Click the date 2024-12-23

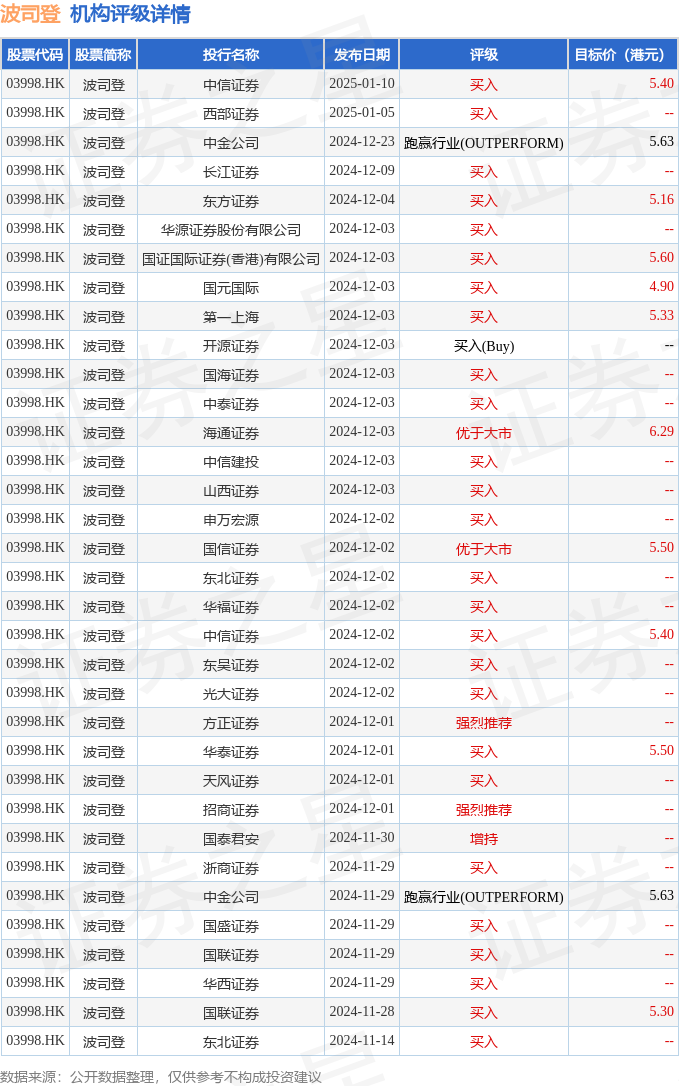click(x=362, y=142)
